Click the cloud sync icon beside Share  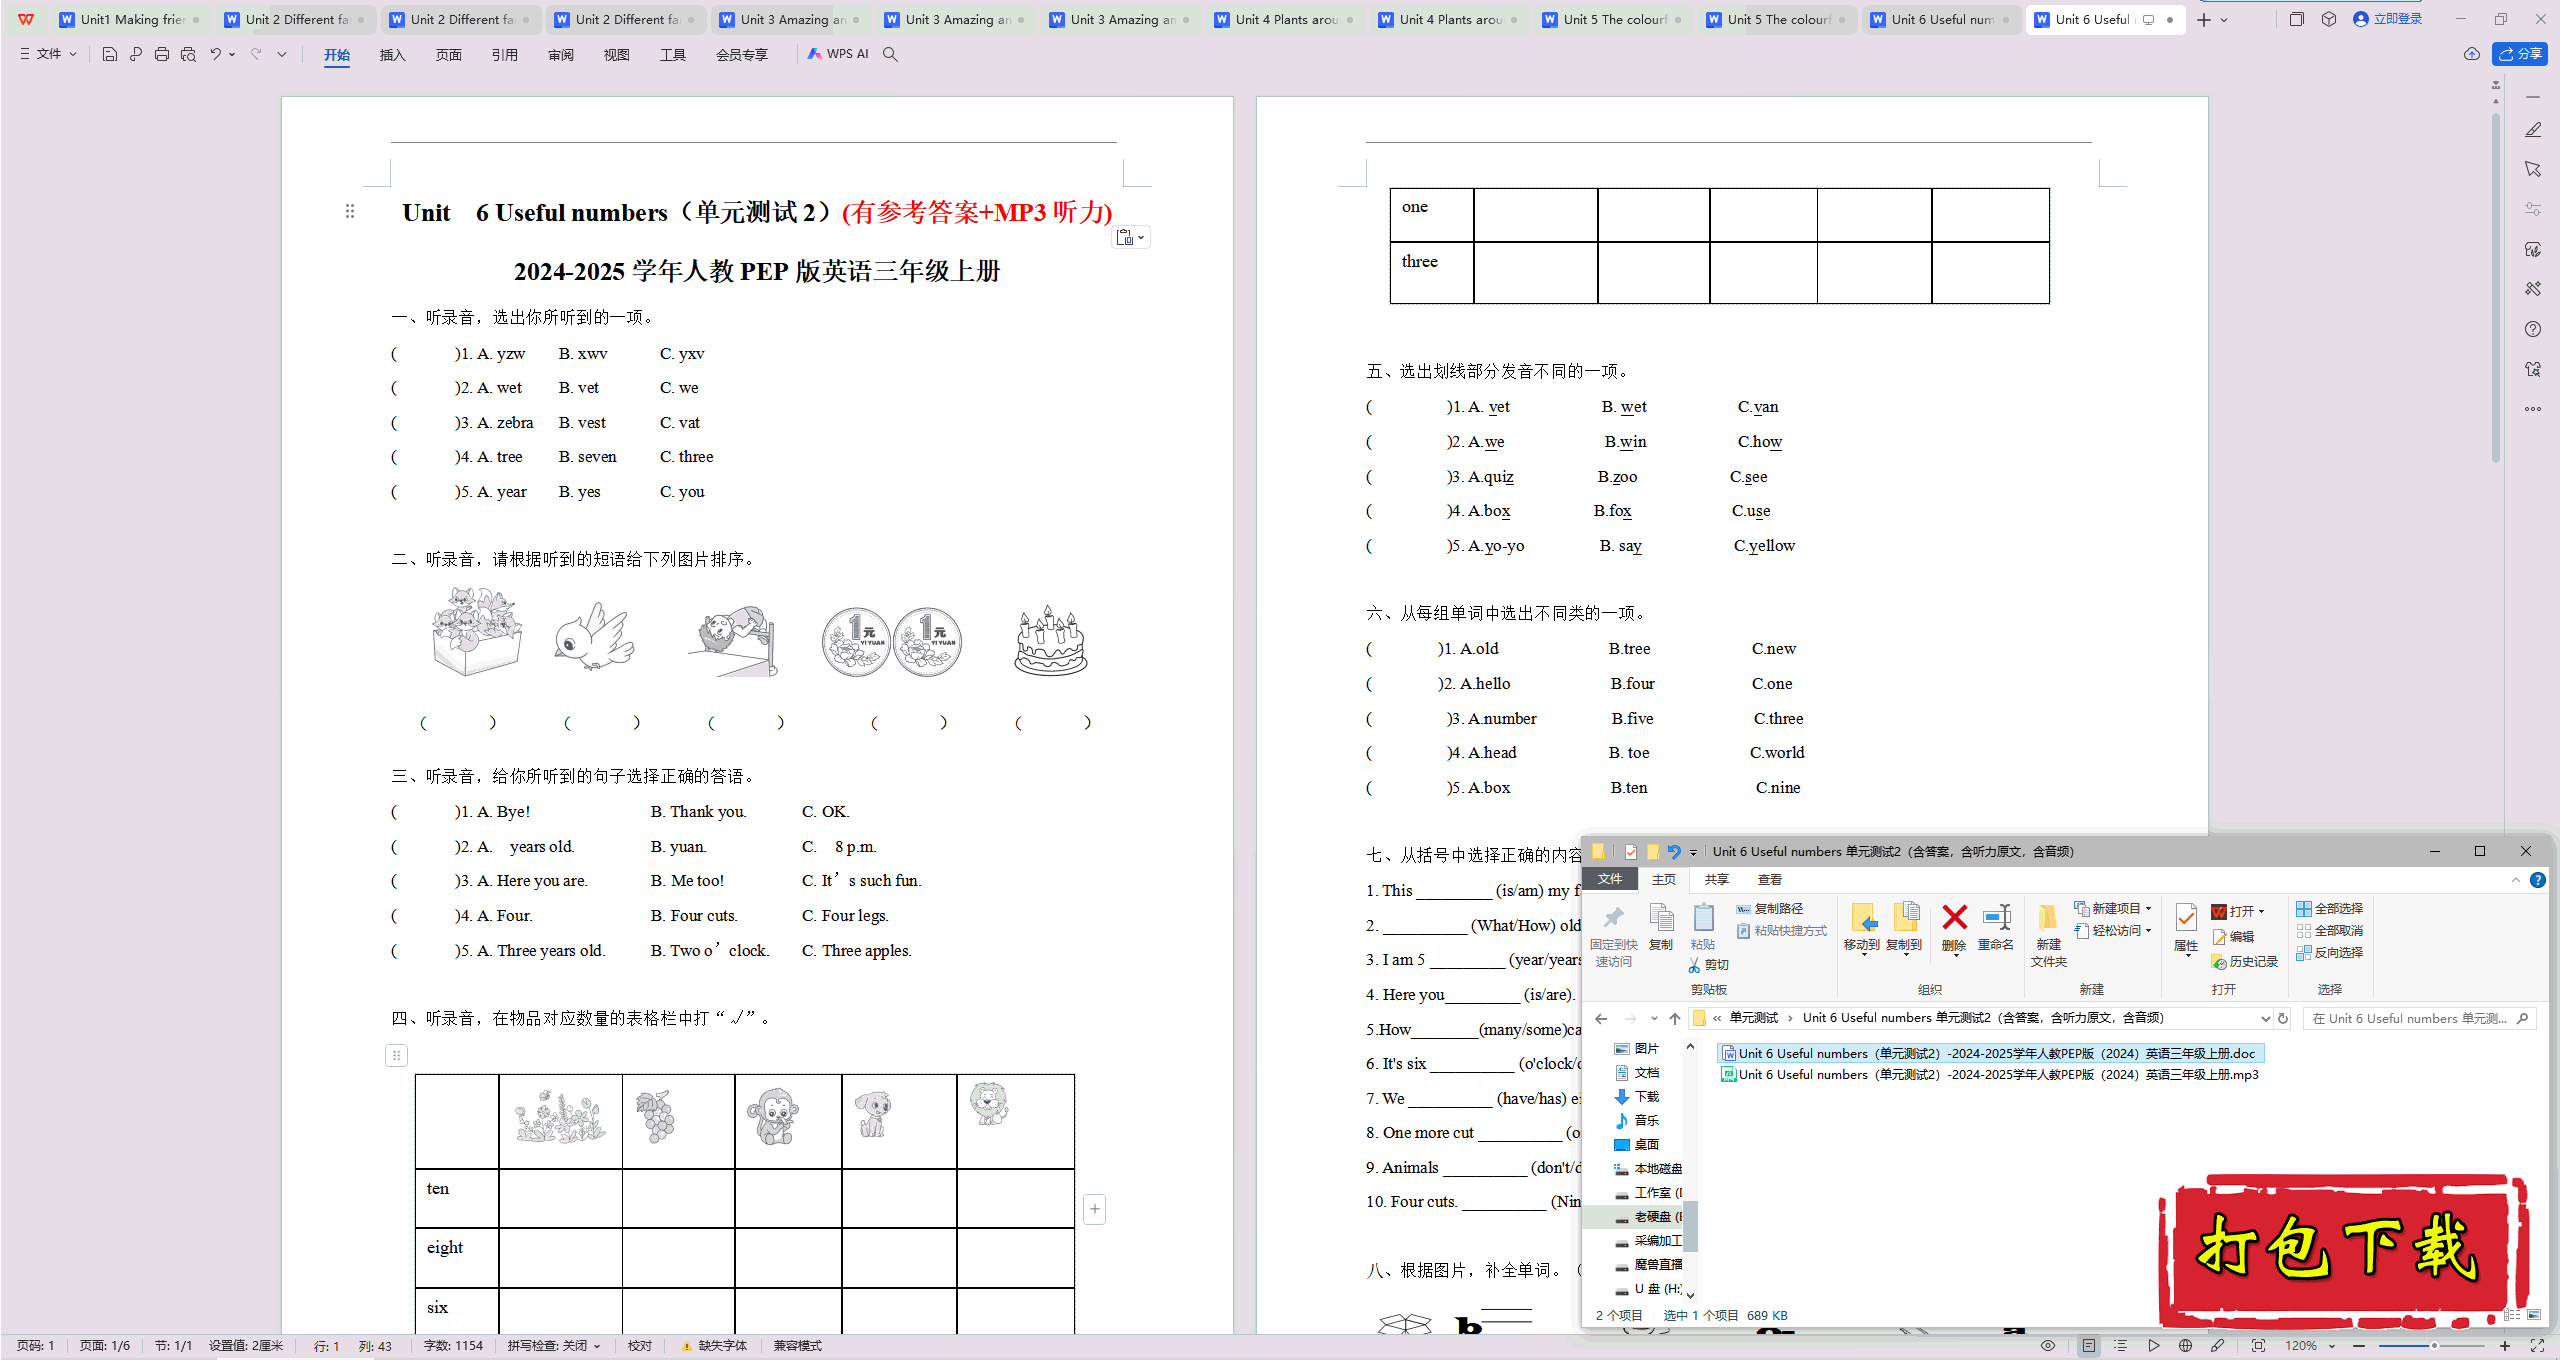tap(2472, 54)
